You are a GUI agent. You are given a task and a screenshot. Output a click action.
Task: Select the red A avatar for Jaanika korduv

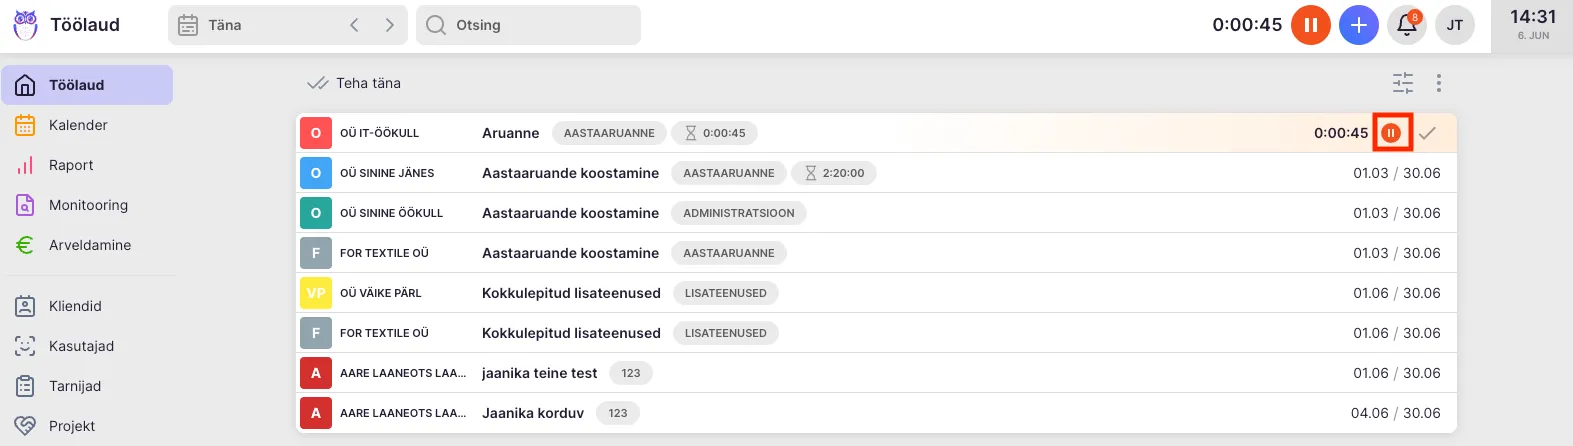coord(316,413)
